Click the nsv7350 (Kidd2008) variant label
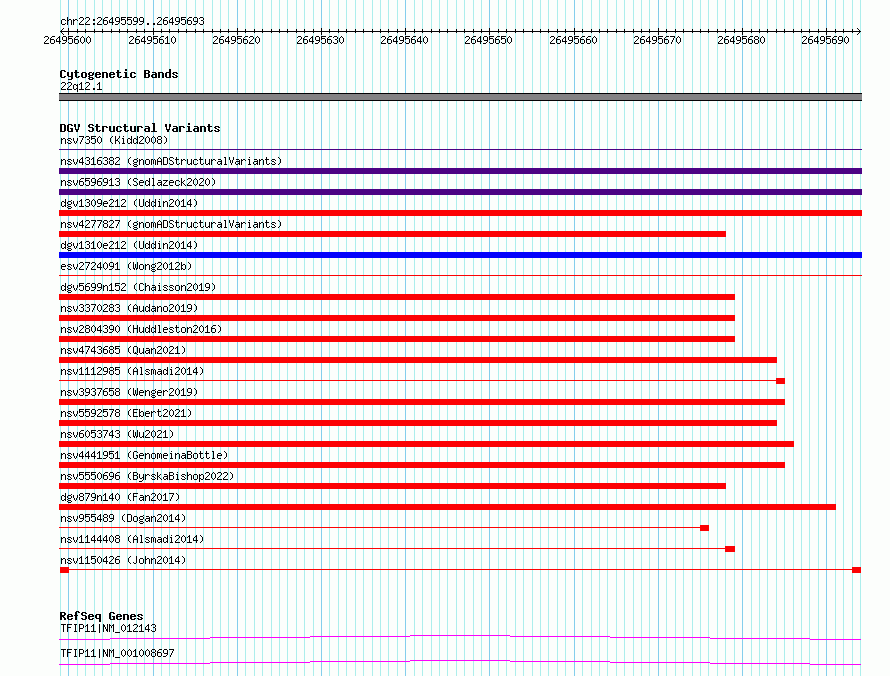 click(114, 140)
